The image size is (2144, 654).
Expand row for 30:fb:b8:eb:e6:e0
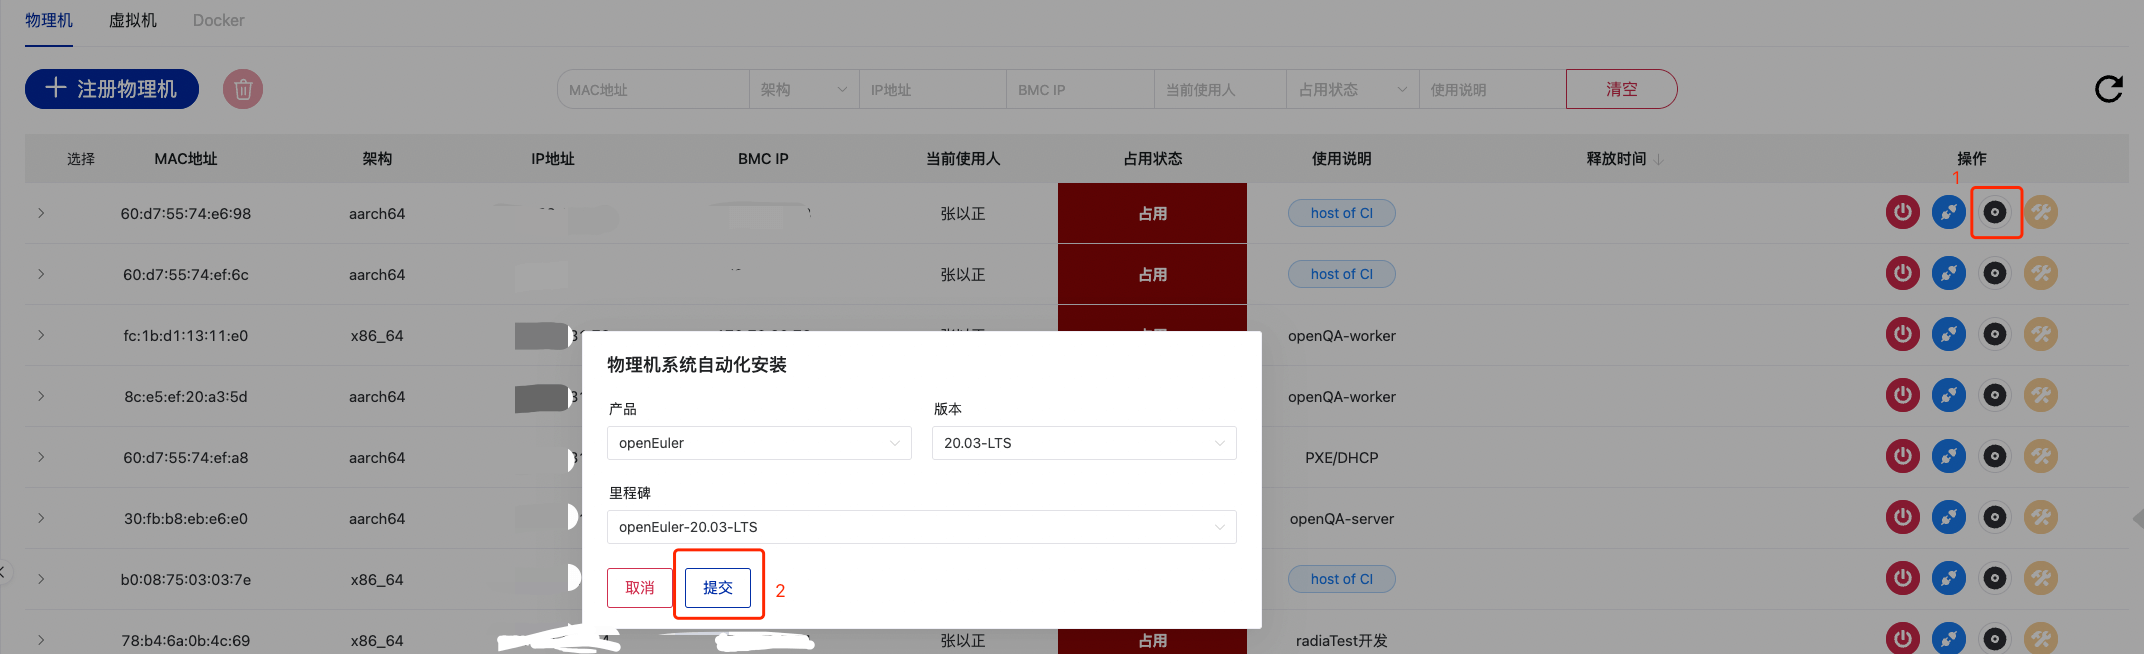click(41, 518)
